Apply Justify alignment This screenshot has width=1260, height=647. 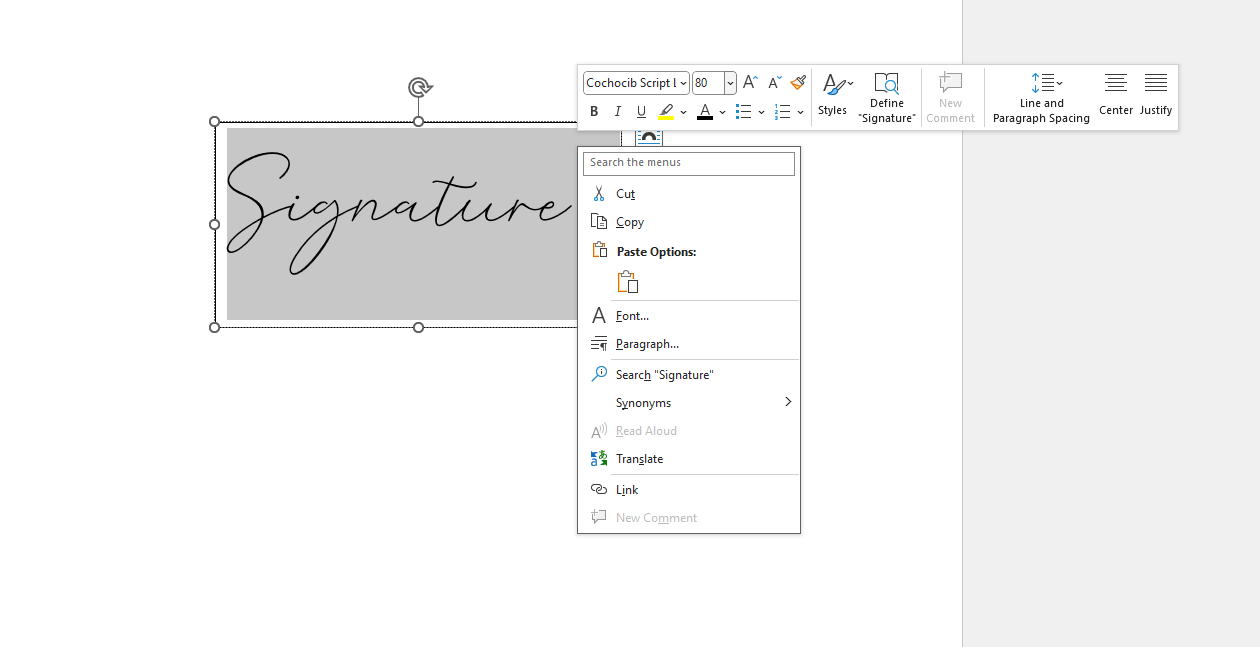[1155, 96]
